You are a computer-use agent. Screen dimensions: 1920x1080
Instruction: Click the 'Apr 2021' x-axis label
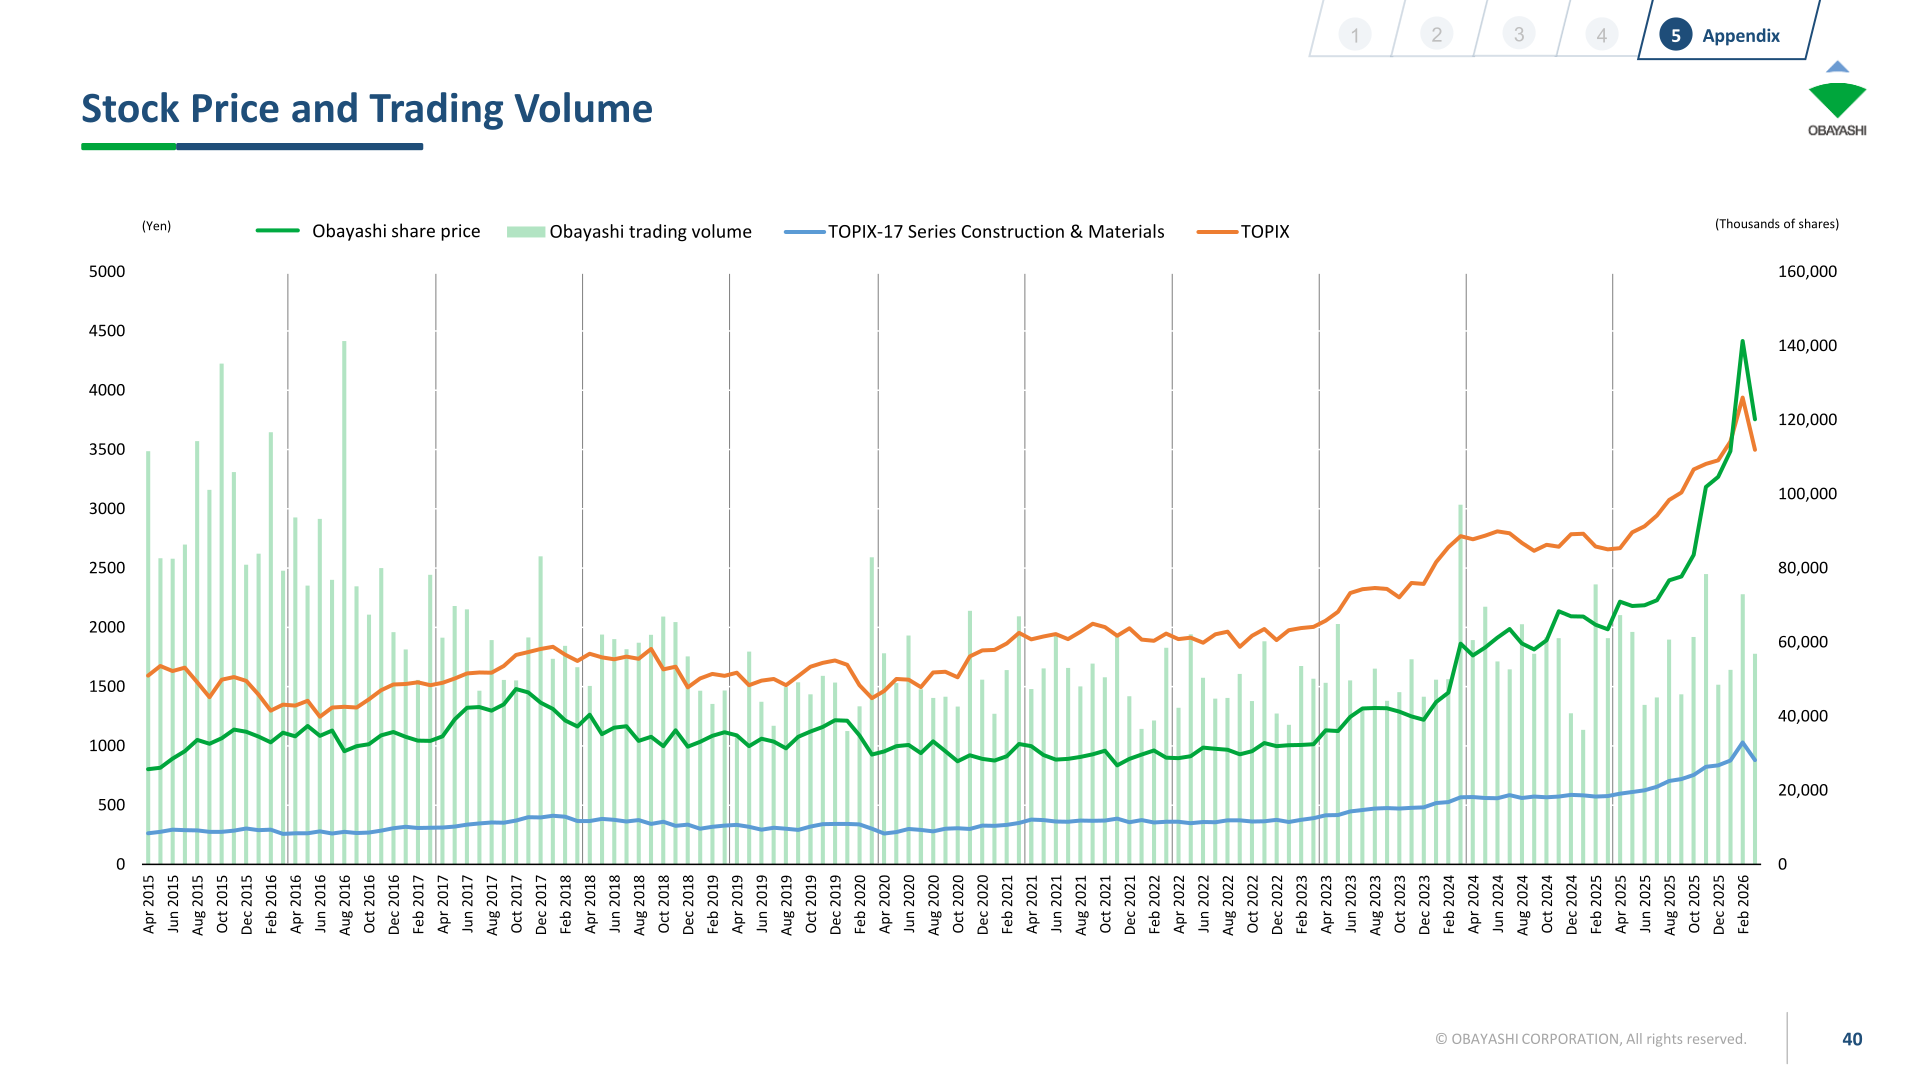(1032, 905)
